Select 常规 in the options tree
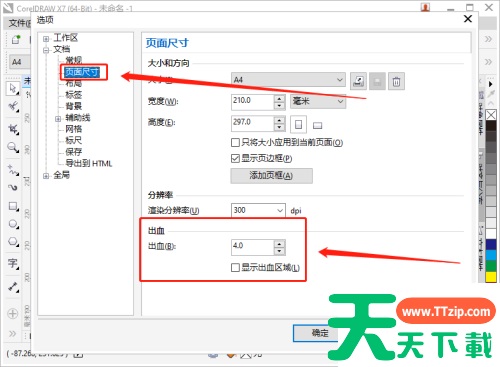 [73, 60]
